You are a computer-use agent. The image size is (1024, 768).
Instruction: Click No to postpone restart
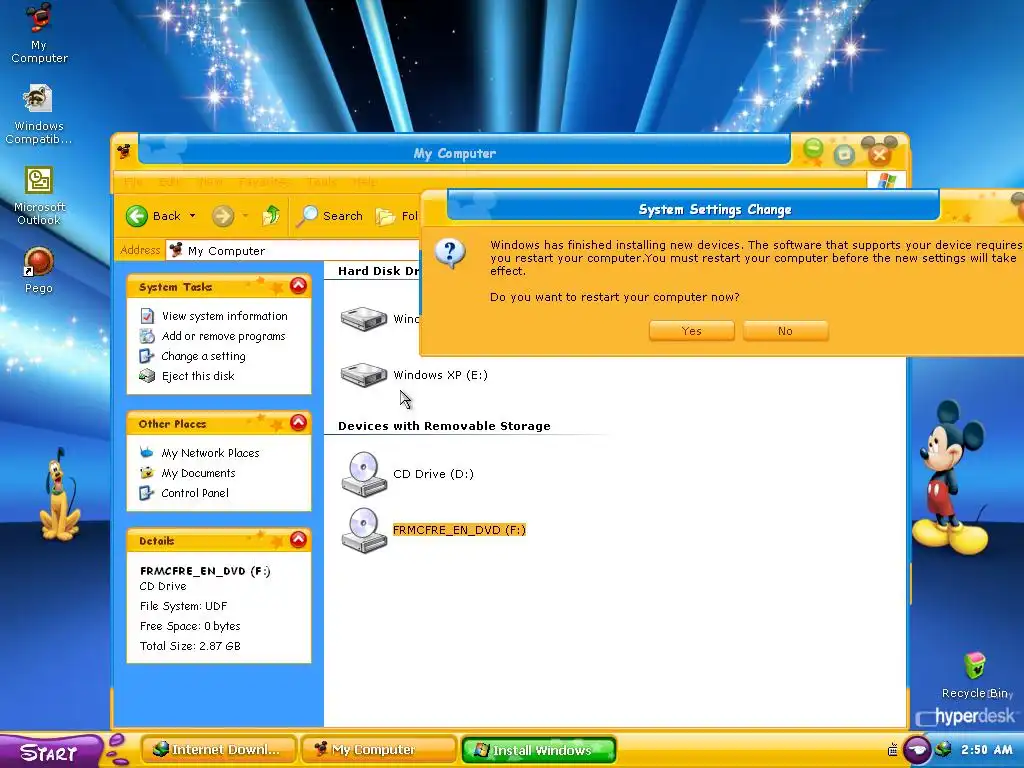point(786,331)
